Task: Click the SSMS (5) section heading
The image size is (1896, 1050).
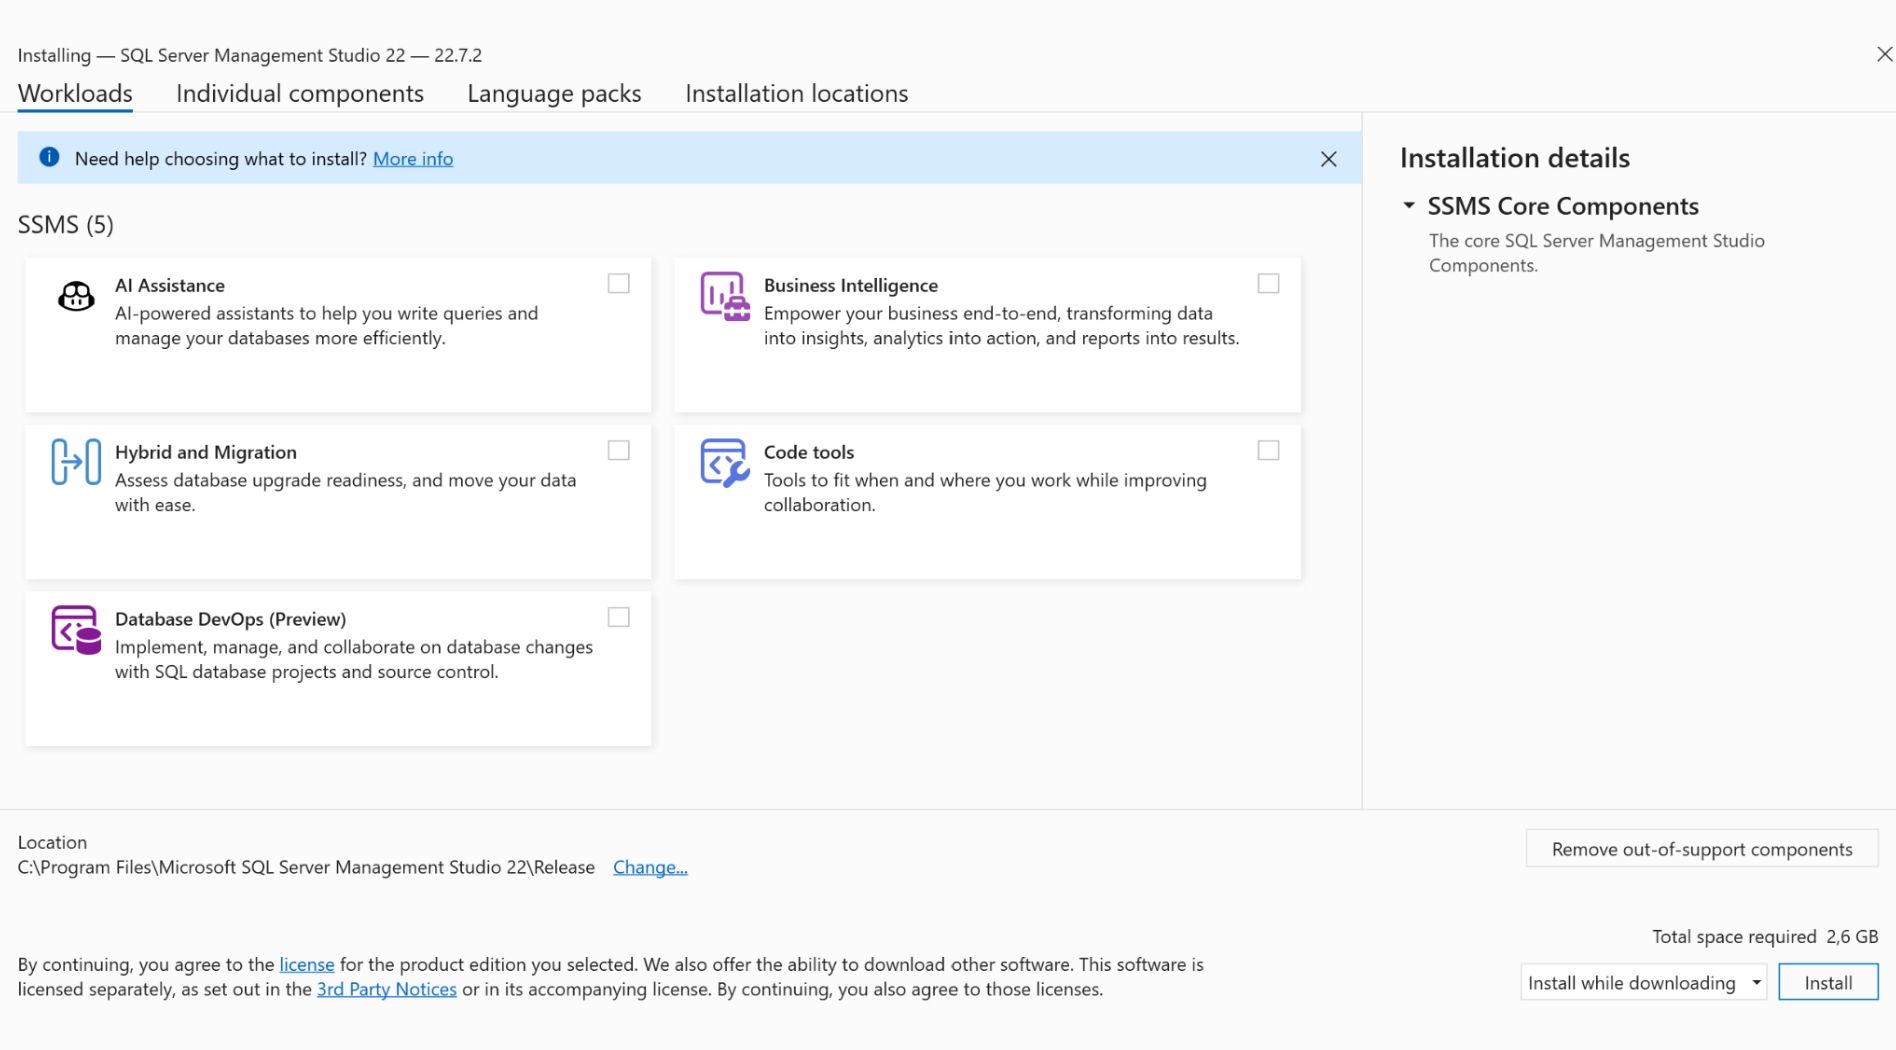Action: tap(66, 224)
